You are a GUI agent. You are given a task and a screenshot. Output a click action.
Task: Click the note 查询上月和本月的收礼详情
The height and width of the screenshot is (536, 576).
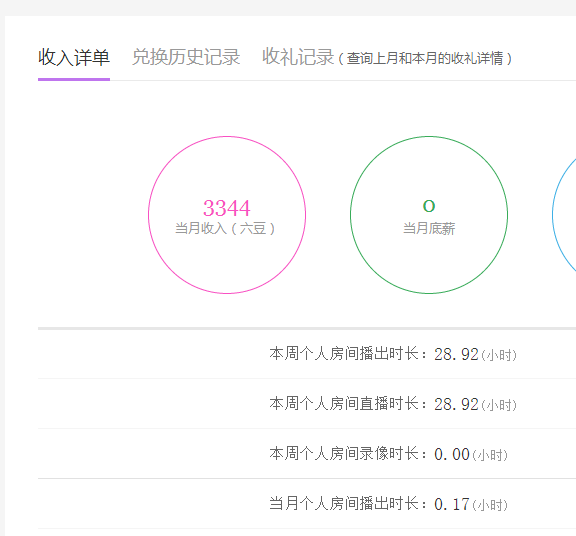425,58
